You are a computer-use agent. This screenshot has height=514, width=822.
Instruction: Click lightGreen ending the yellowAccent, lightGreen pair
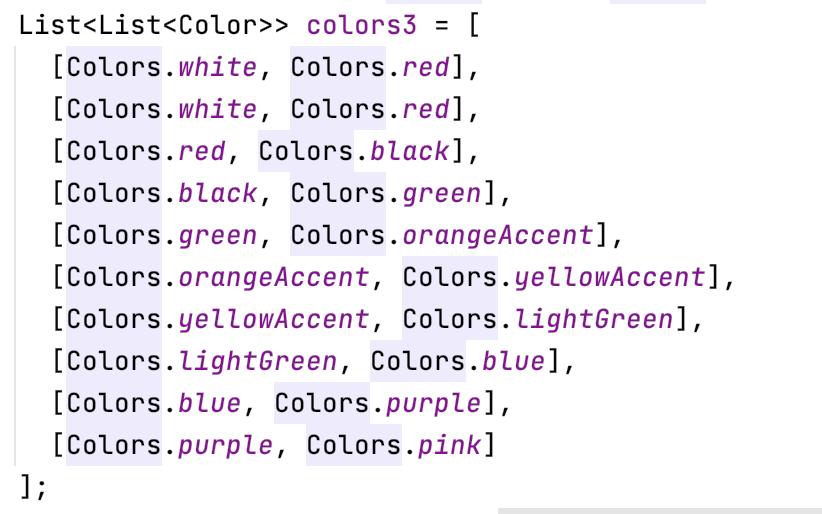click(594, 319)
